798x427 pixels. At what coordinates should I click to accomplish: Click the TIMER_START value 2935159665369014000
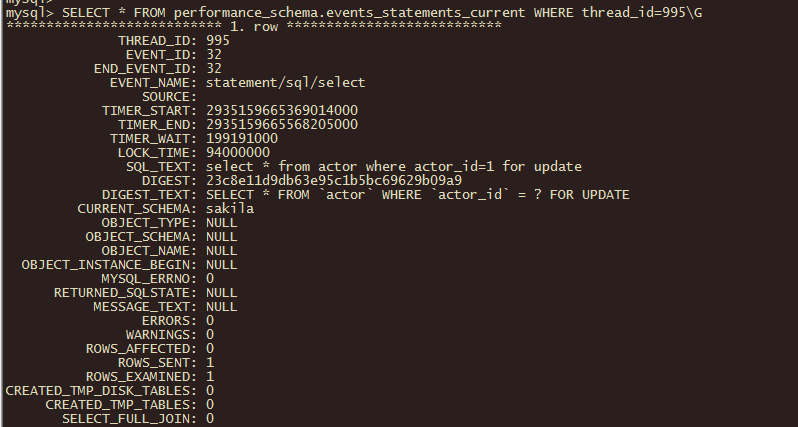click(282, 110)
